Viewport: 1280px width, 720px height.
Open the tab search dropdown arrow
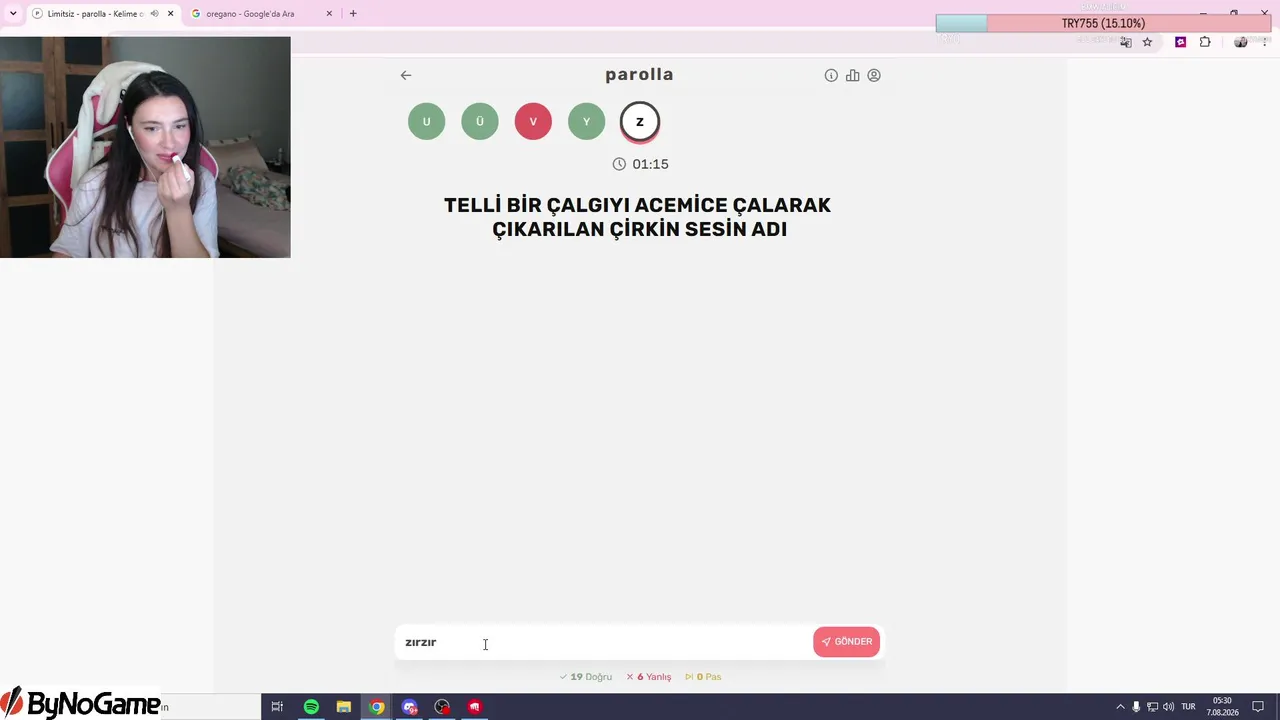[x=13, y=14]
